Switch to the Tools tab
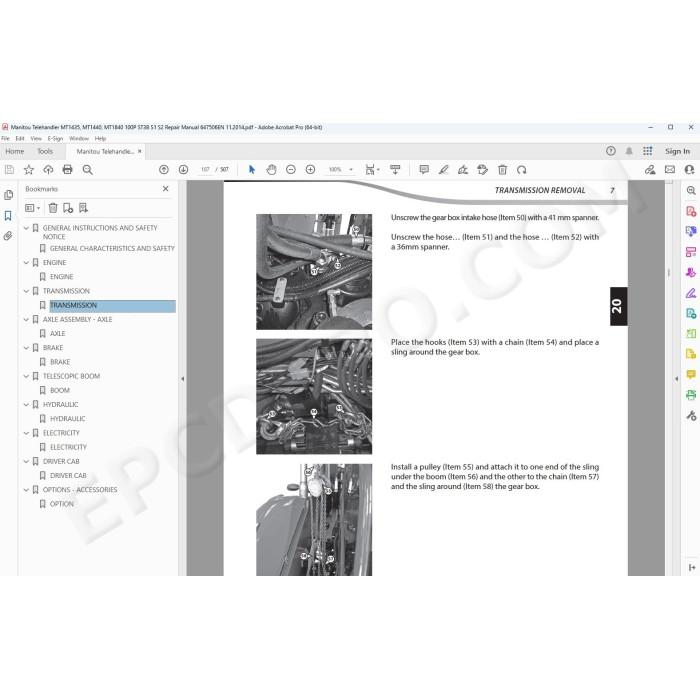 click(45, 151)
